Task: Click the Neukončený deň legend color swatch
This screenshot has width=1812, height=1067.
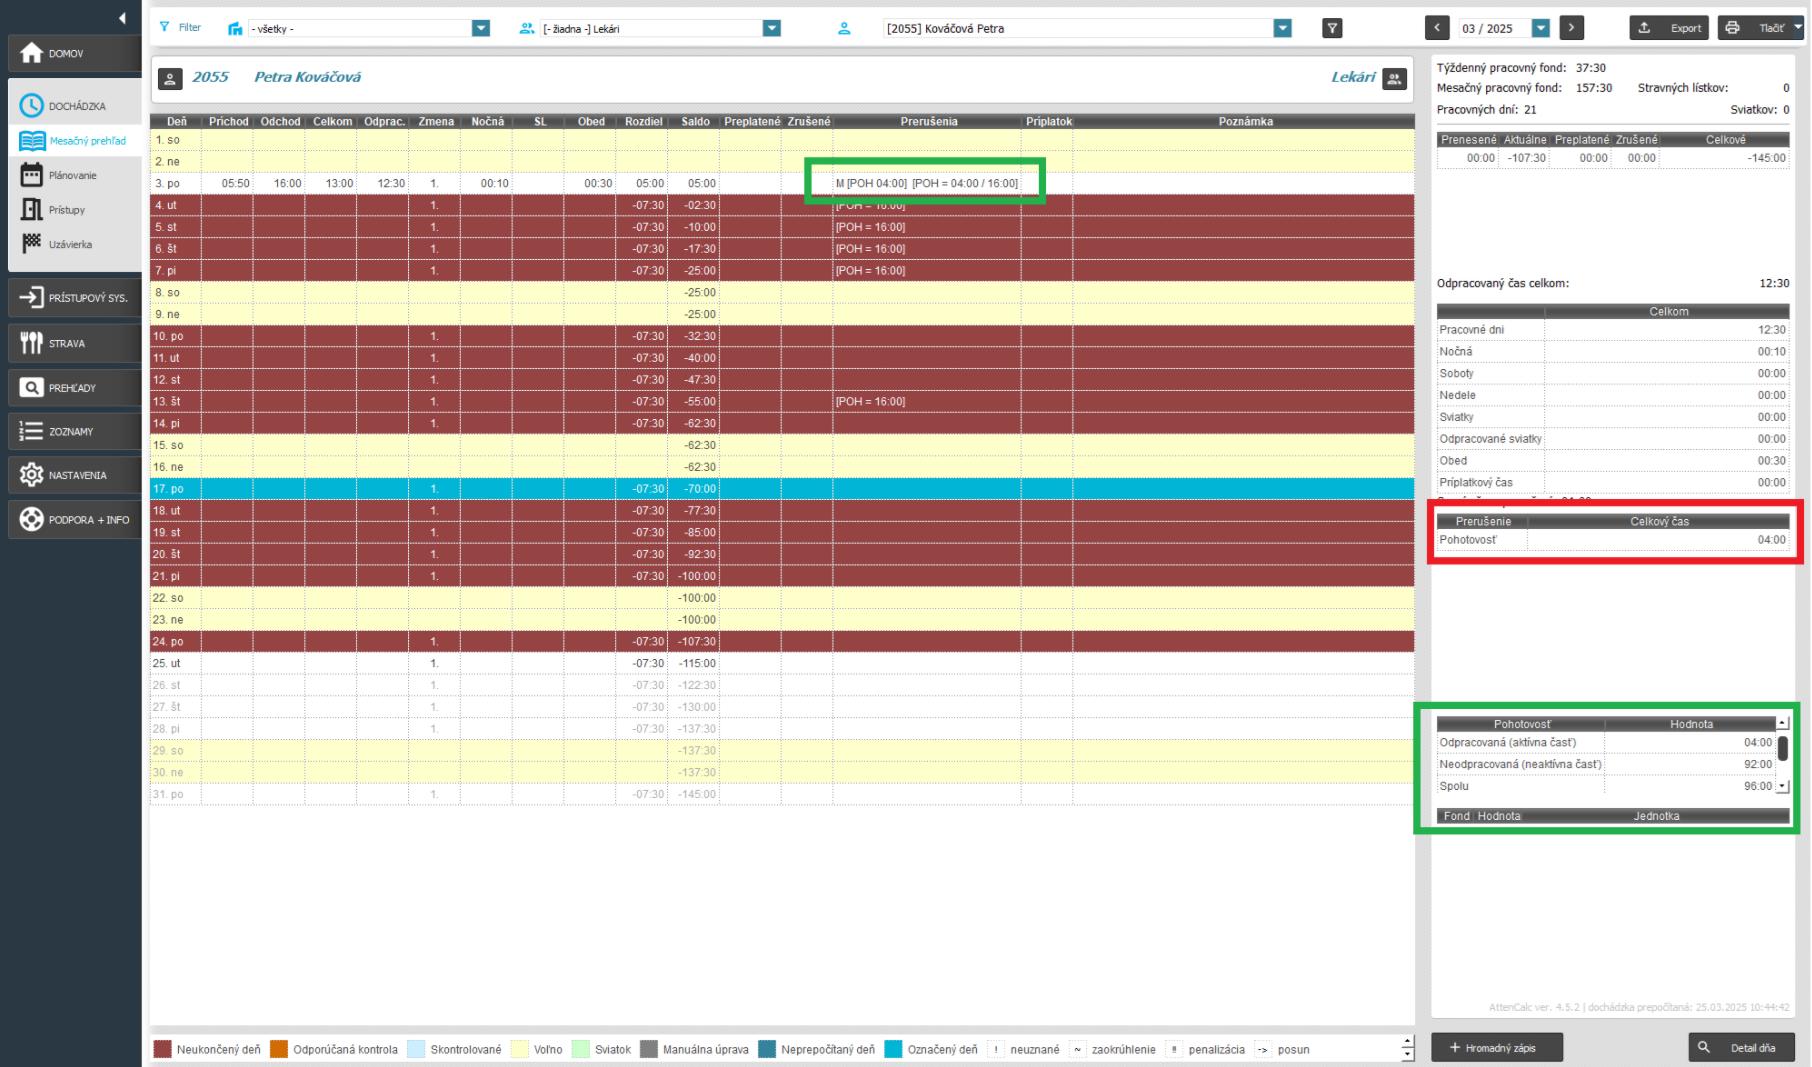Action: (162, 1050)
